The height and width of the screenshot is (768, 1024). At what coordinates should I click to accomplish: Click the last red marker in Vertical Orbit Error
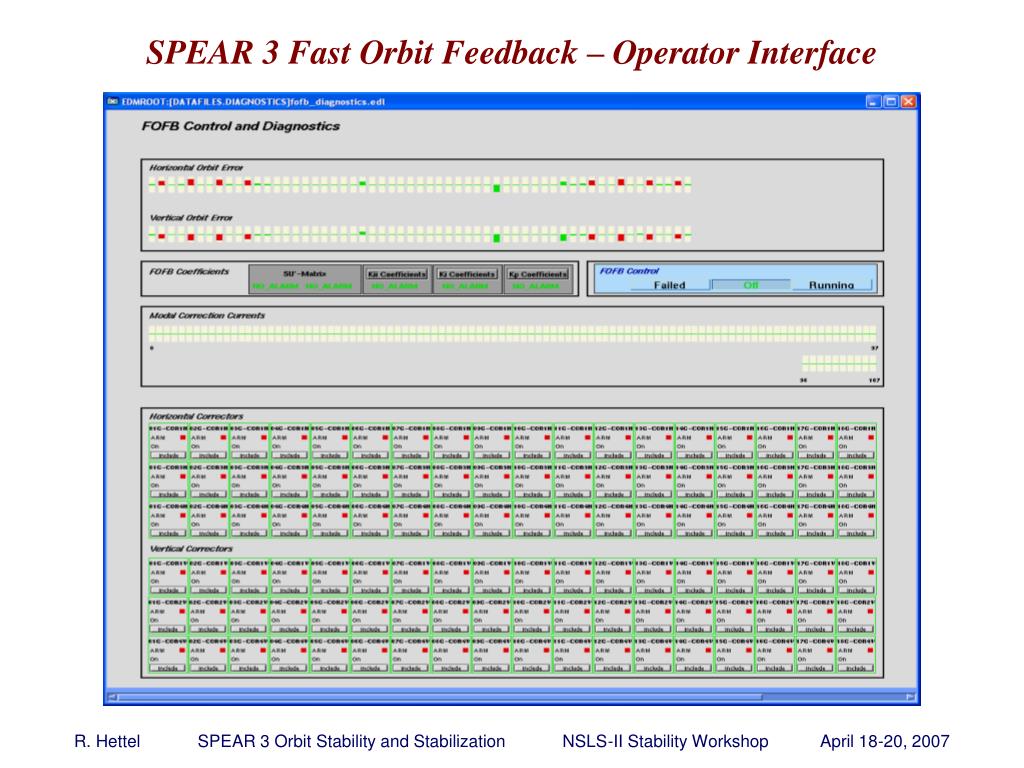pyautogui.click(x=678, y=235)
